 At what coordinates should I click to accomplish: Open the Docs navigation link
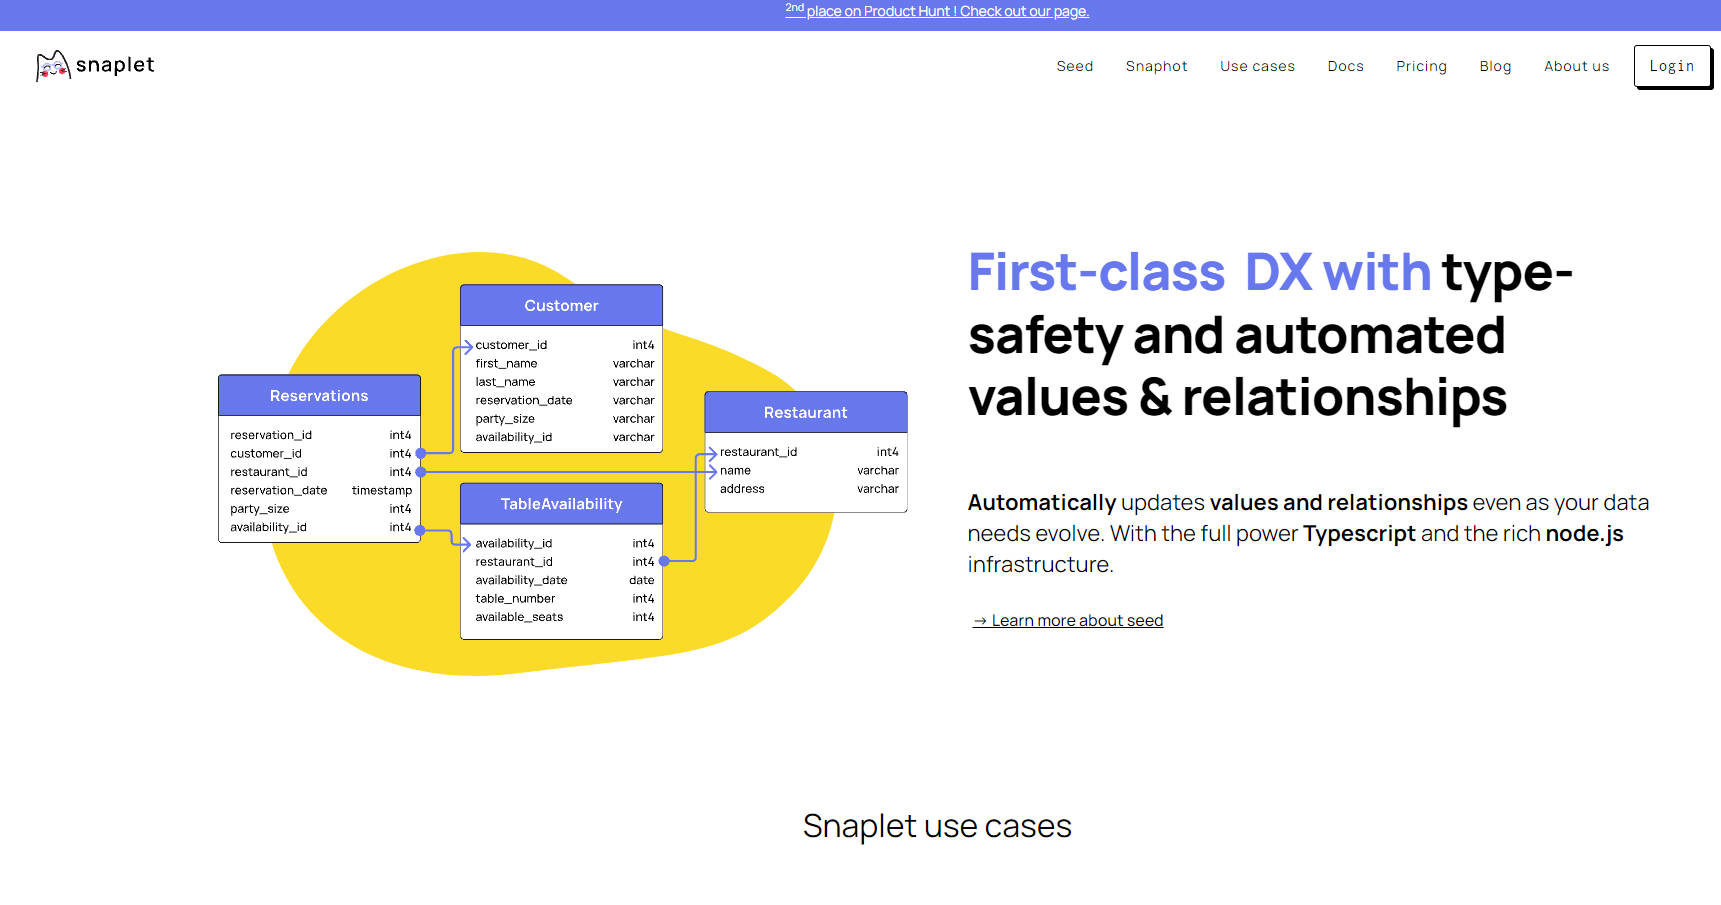[1345, 66]
